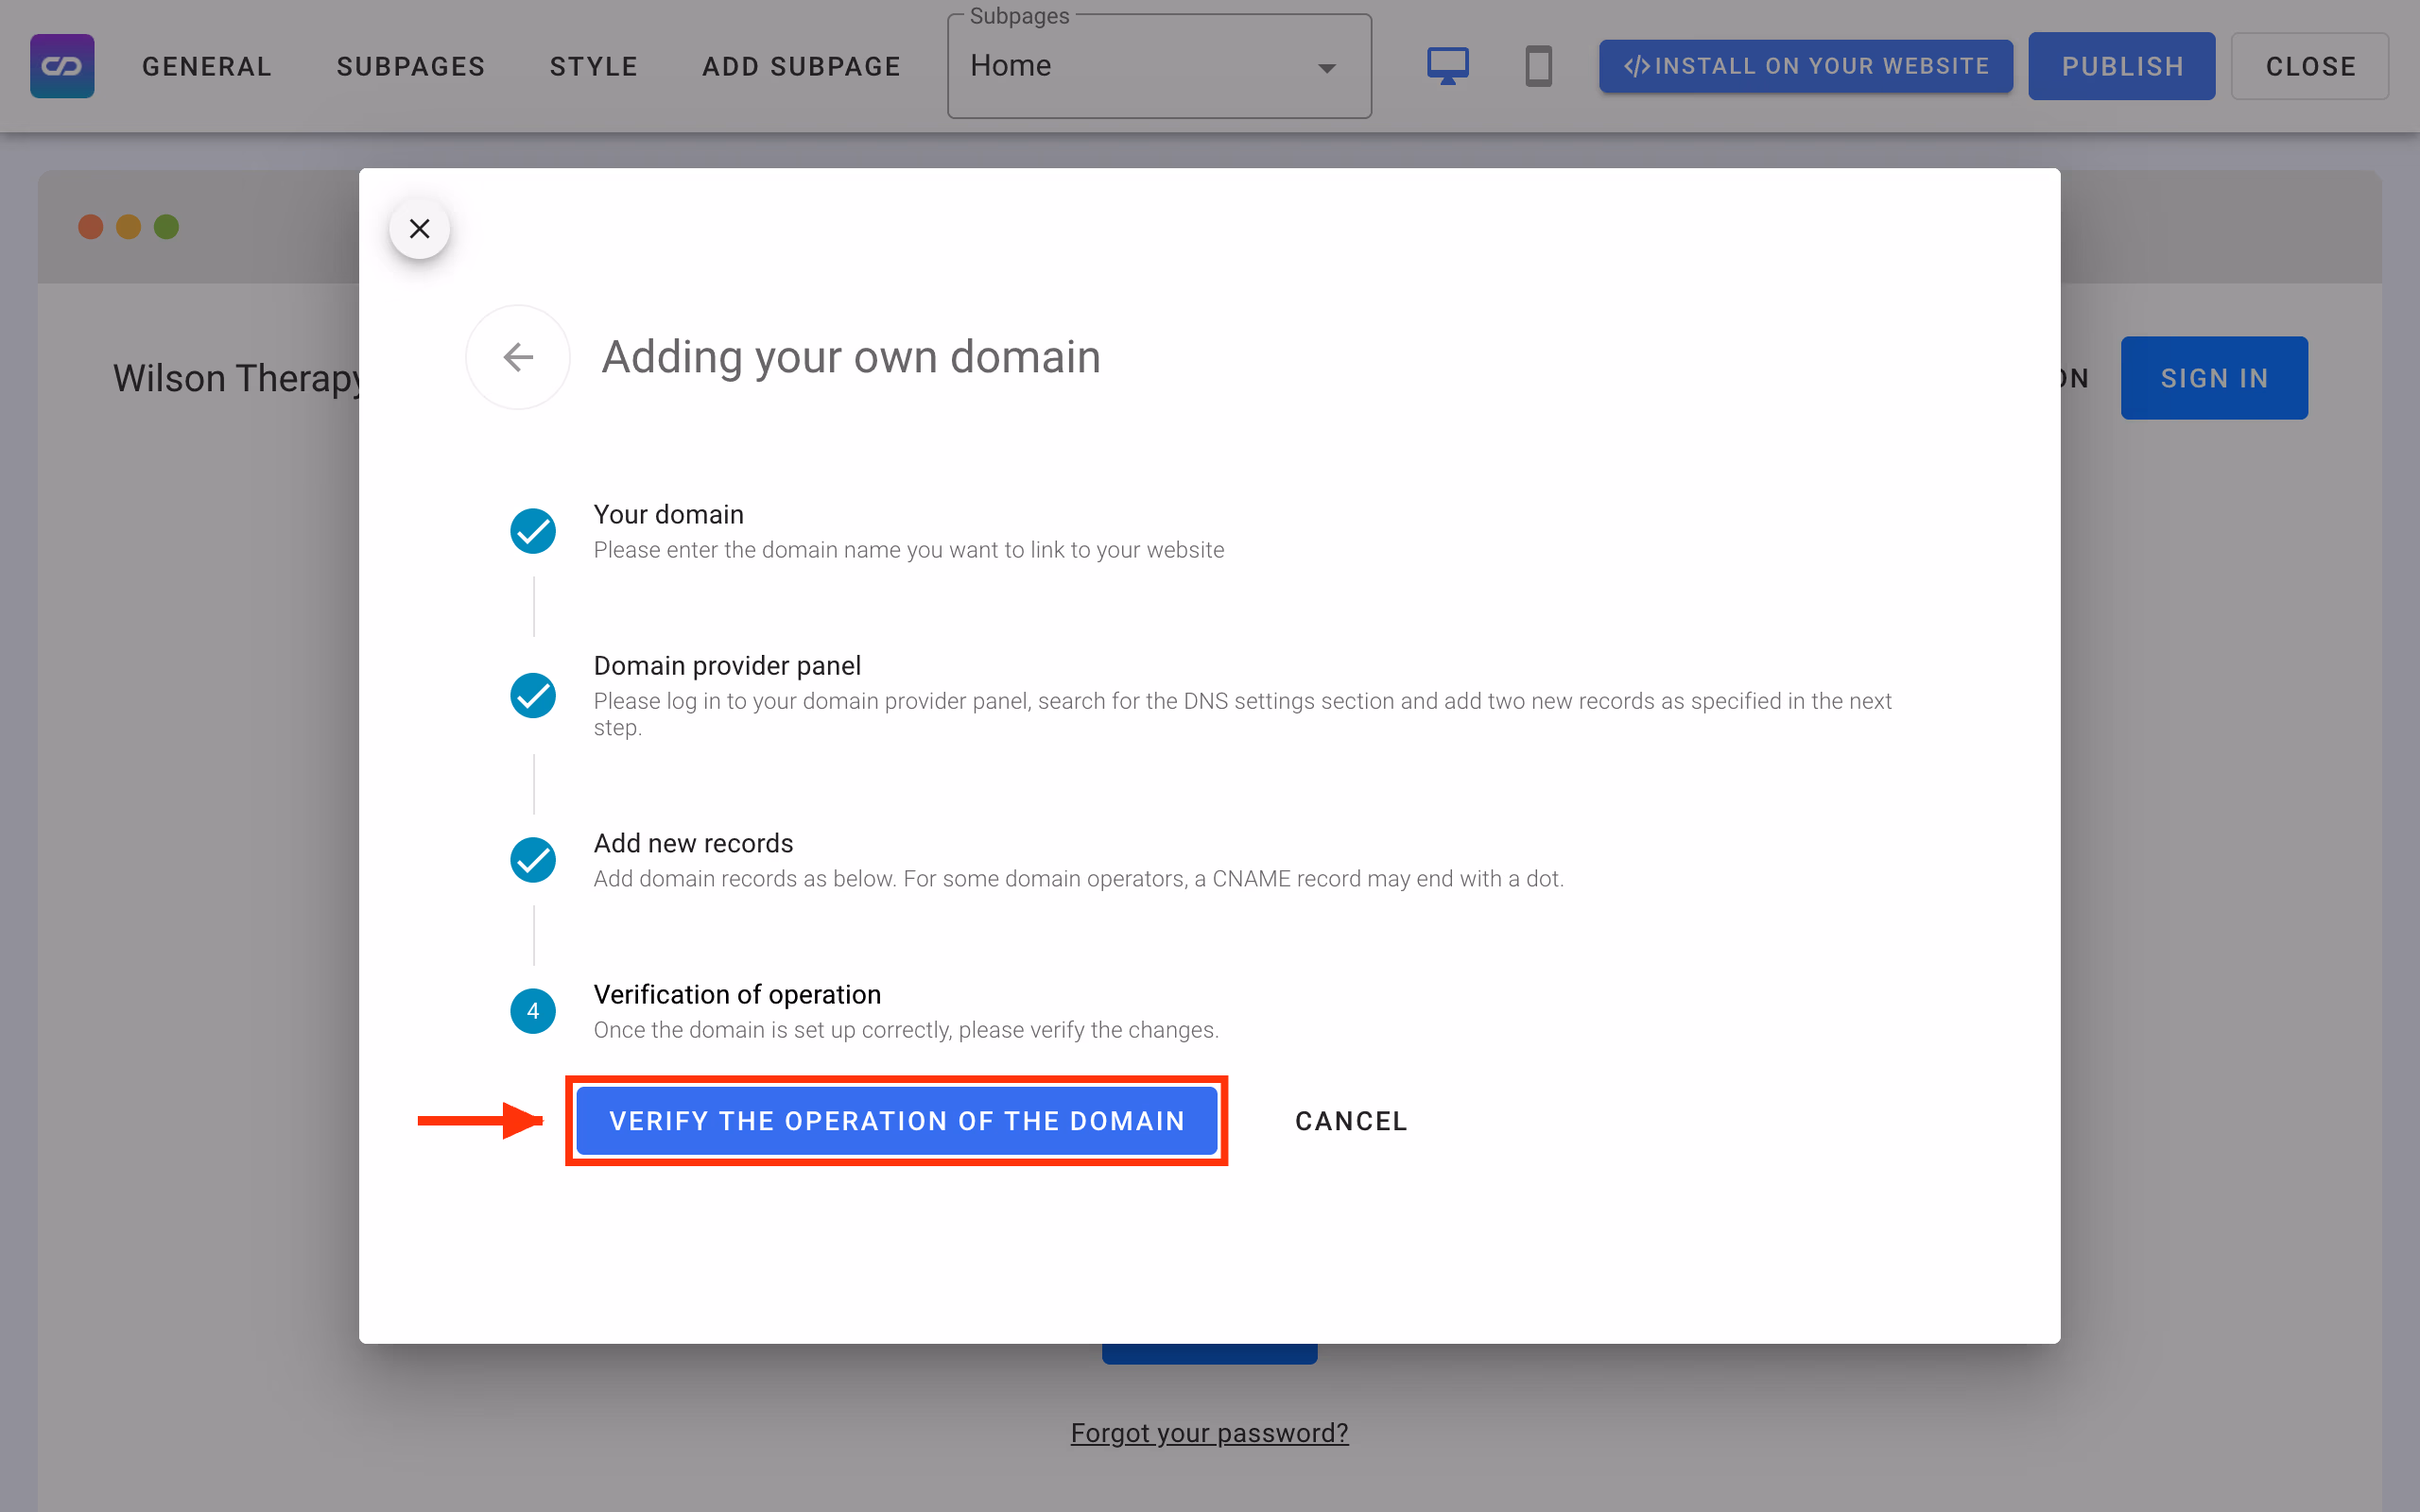Click 'Wilson Therapy' site title in preview
The image size is (2420, 1512).
(237, 378)
